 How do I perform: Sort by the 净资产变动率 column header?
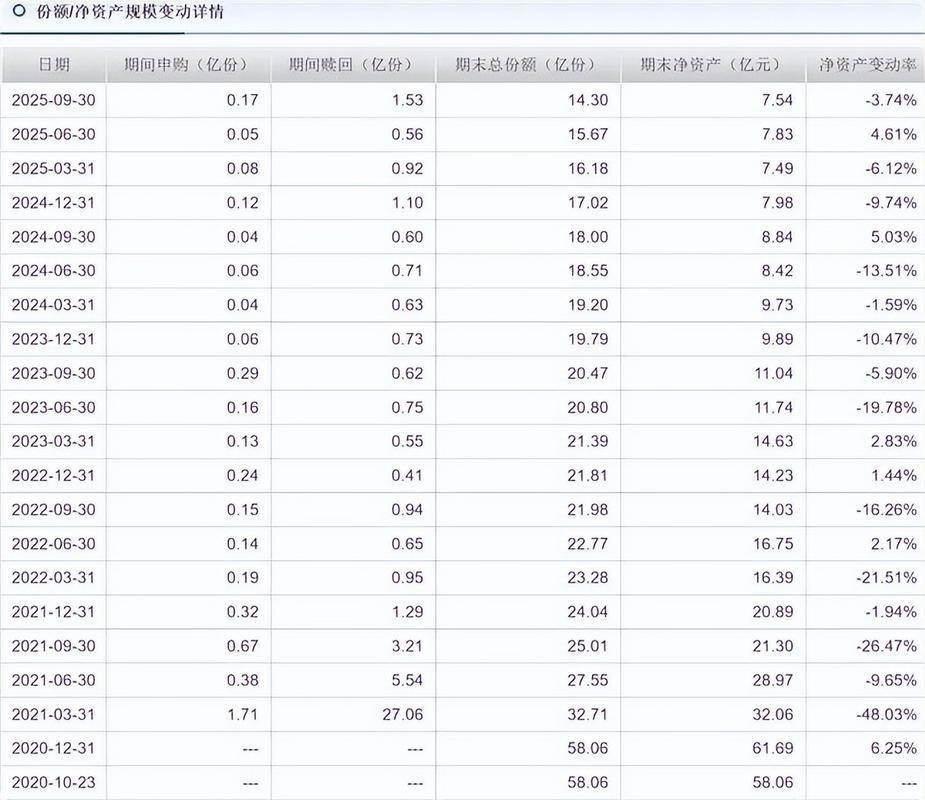866,64
